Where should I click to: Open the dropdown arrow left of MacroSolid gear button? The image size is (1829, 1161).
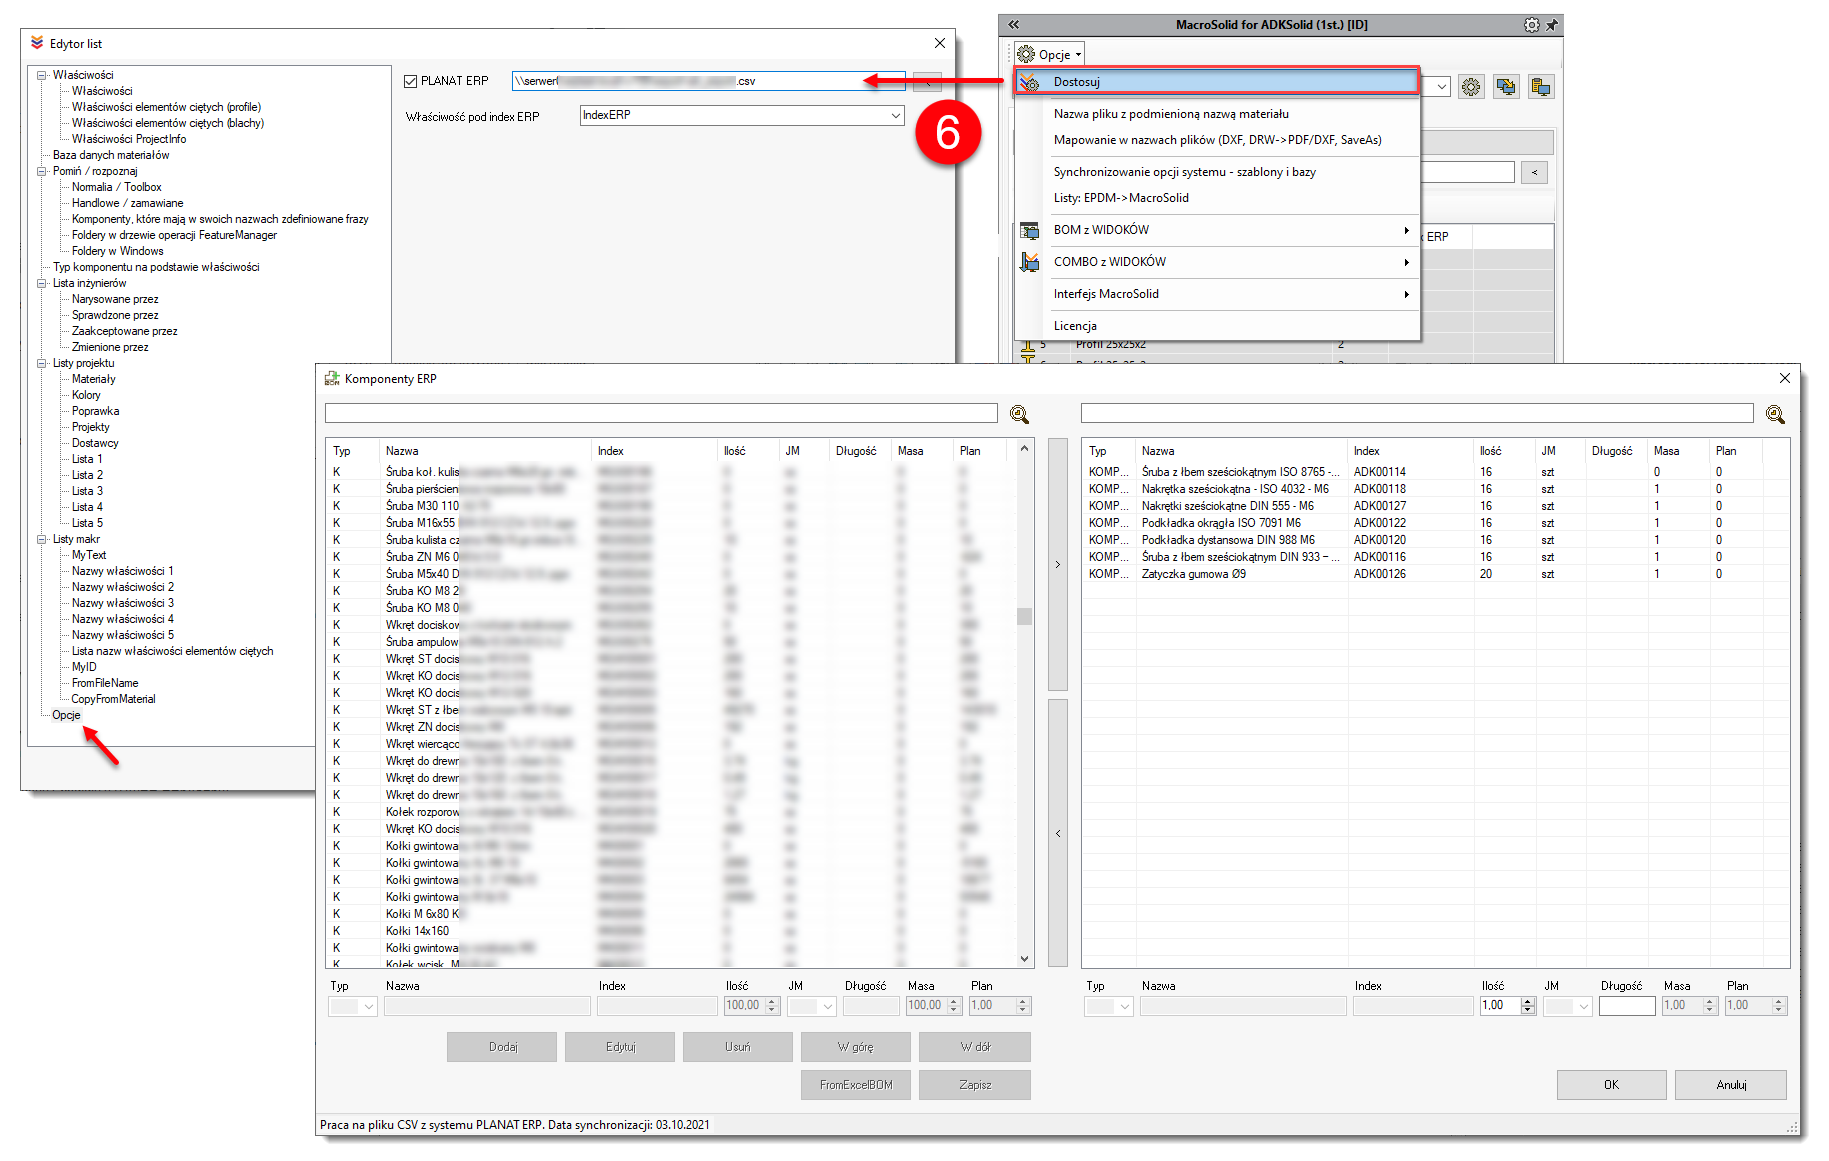[x=1442, y=87]
